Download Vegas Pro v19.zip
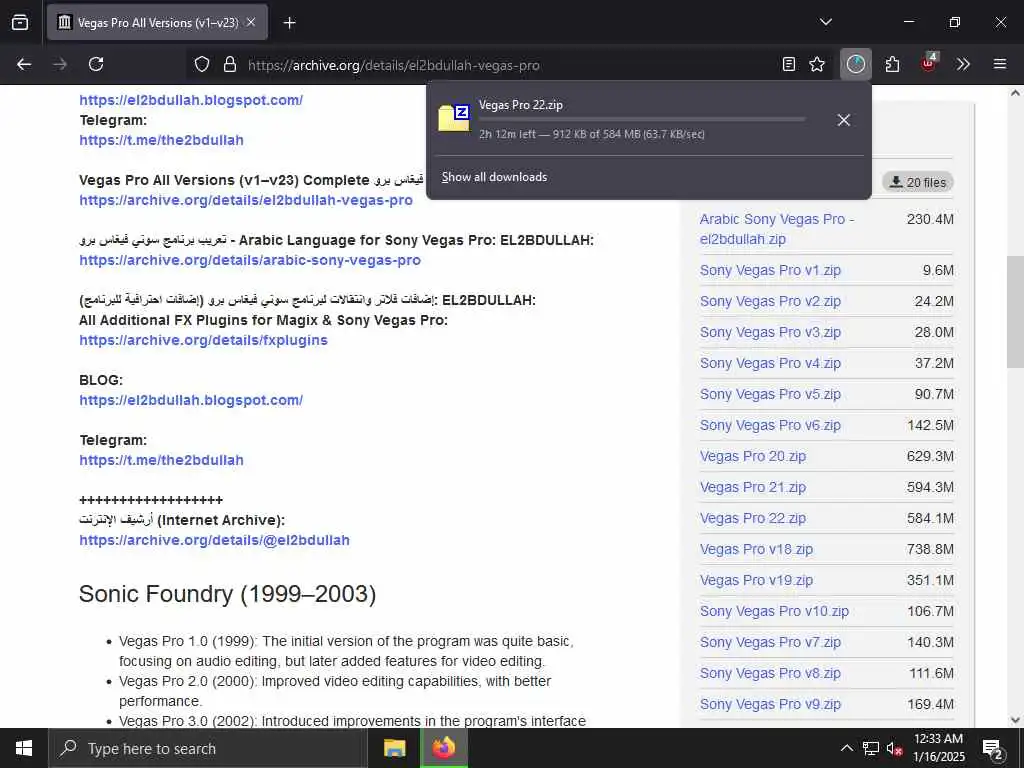Screen dimensions: 1024x768 pos(756,581)
